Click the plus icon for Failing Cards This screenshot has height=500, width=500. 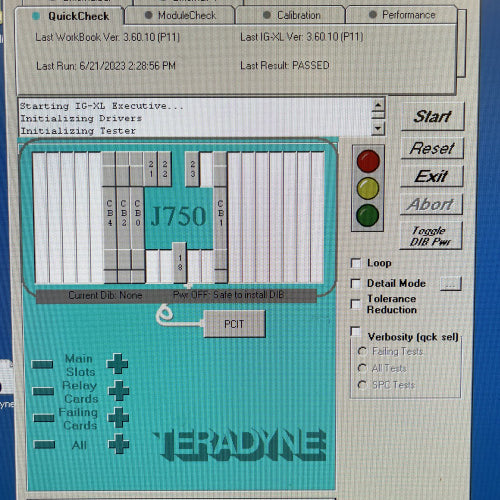click(x=118, y=417)
